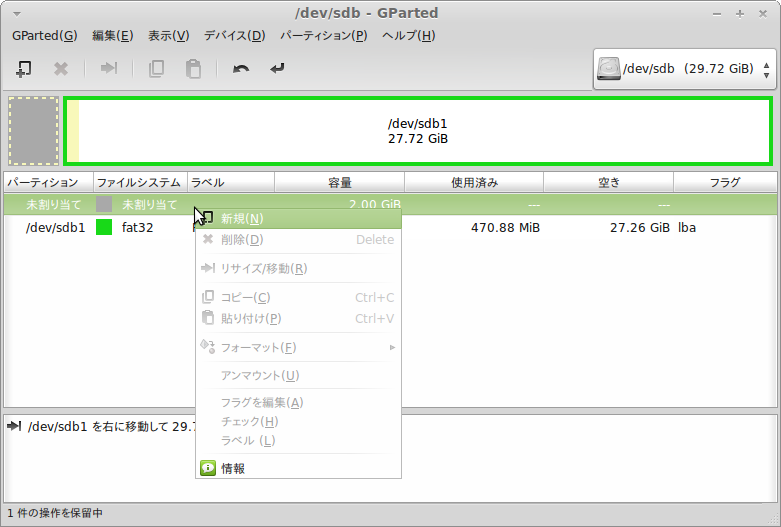Click the 27.26 GiB free value
This screenshot has height=527, width=781.
click(640, 228)
